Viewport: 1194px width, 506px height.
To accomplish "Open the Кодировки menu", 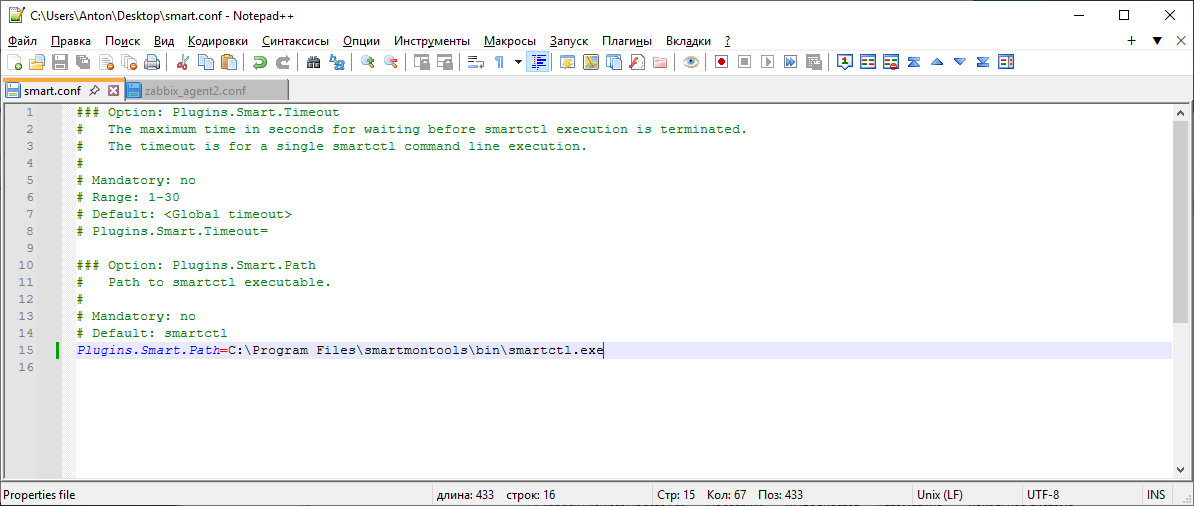I will coord(218,41).
